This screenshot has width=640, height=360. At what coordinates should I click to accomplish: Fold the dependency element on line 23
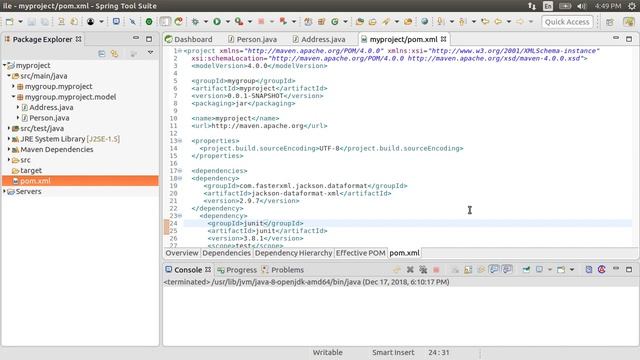(x=180, y=216)
